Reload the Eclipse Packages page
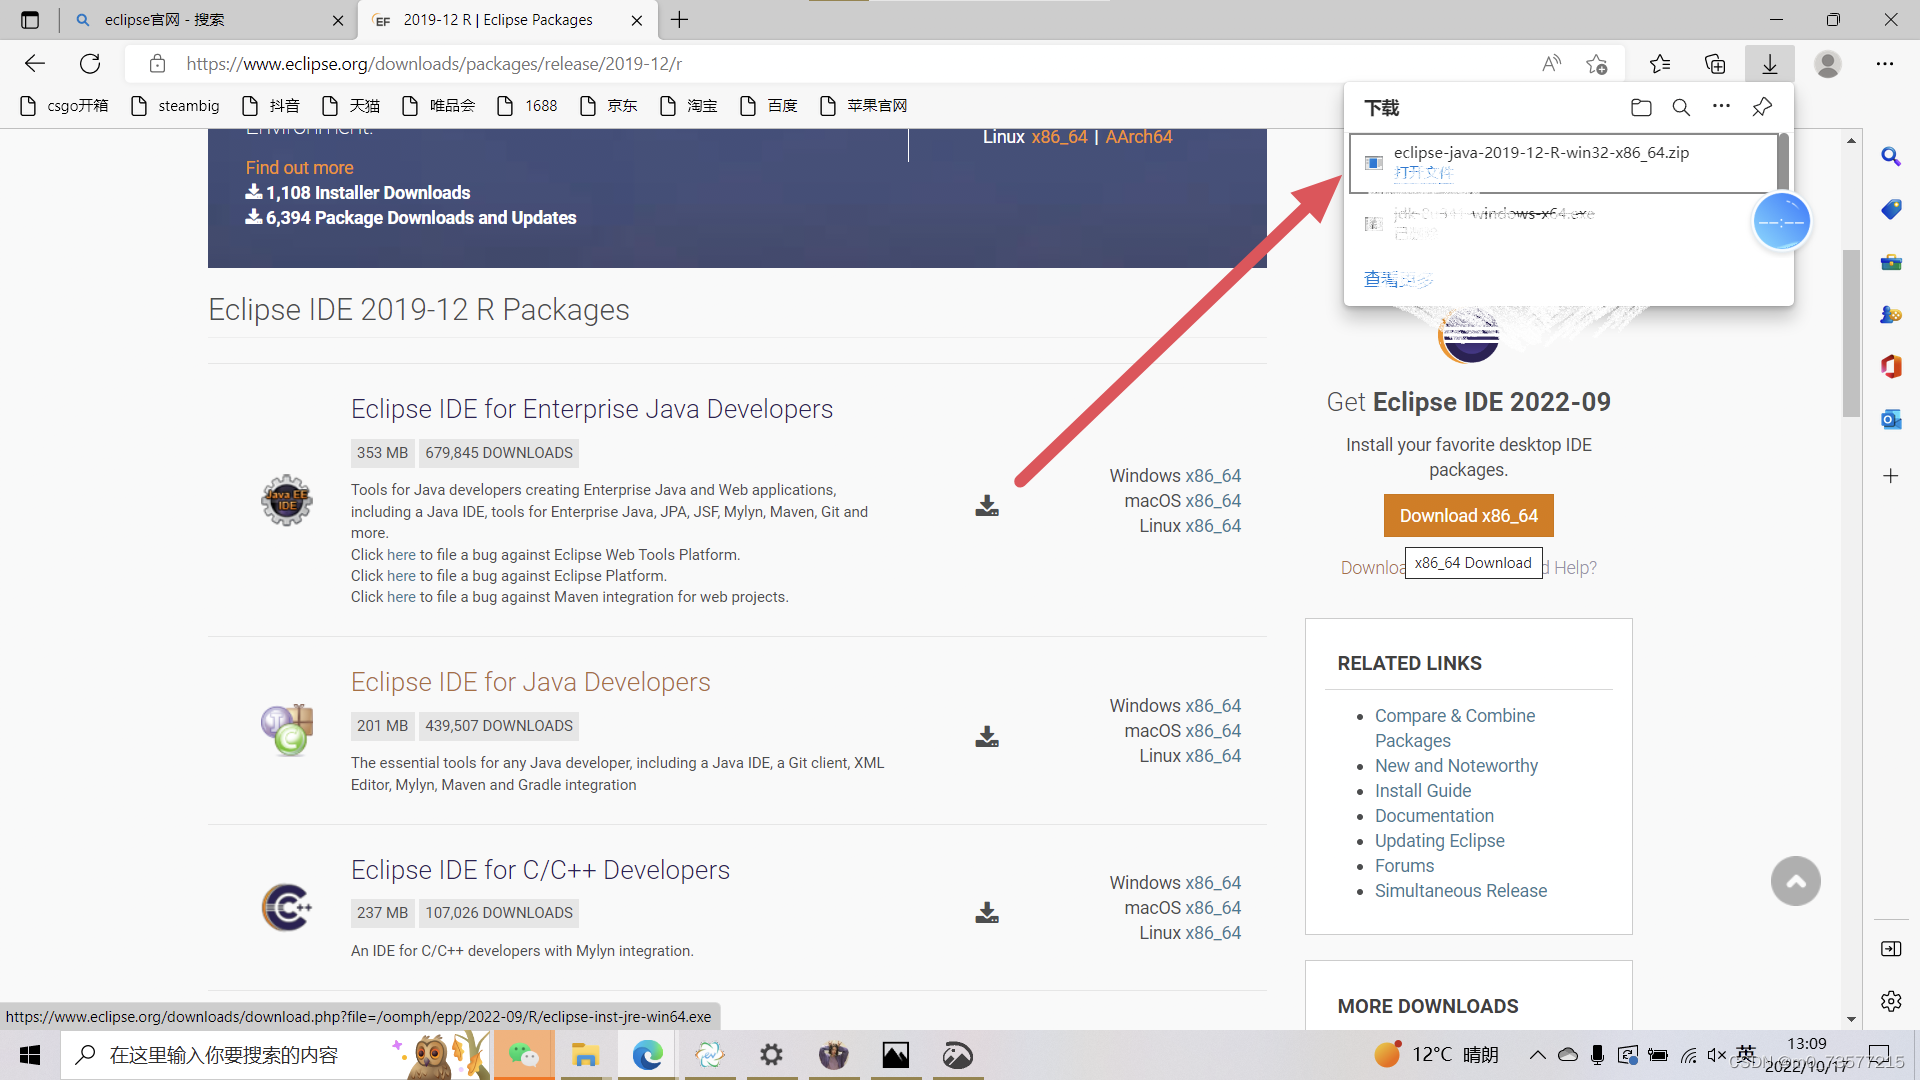The image size is (1920, 1080). 90,64
